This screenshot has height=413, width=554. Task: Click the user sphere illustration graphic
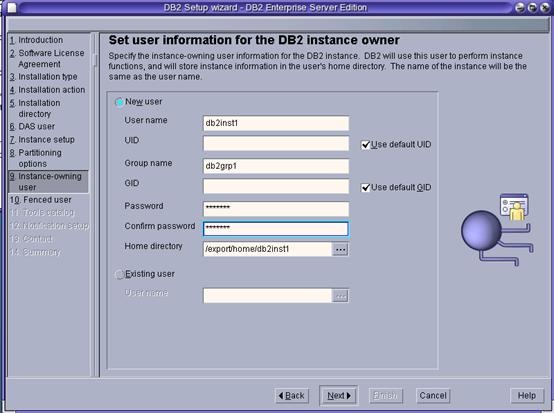tap(497, 230)
